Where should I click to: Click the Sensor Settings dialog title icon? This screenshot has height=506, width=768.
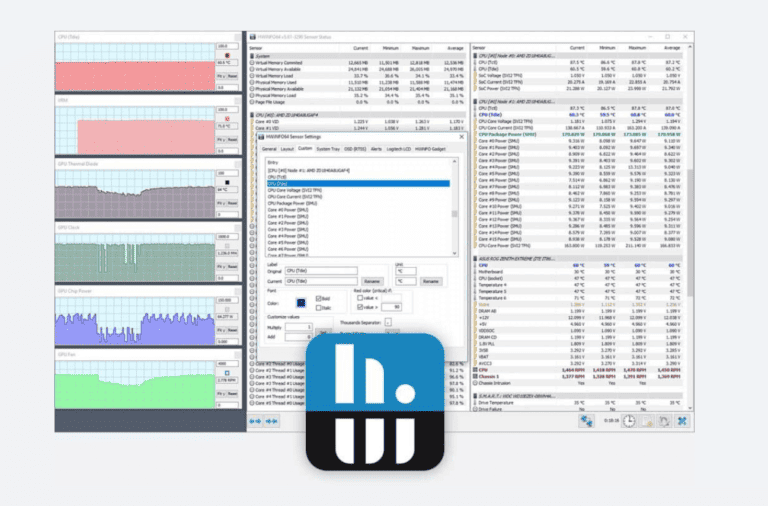tap(261, 137)
